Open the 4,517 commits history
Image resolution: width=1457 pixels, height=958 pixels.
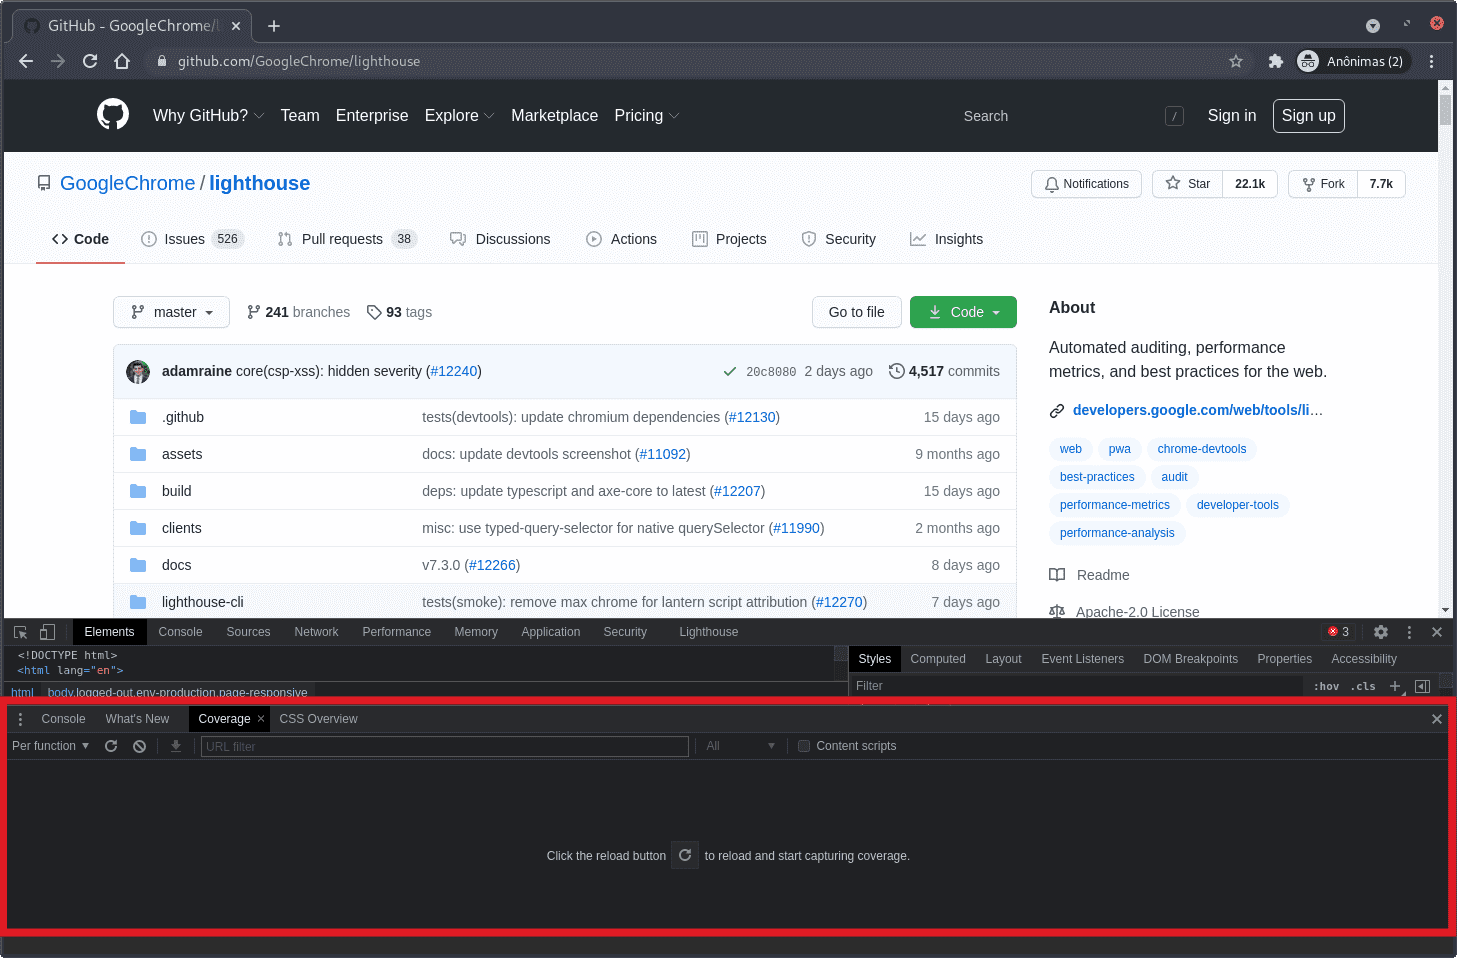[x=944, y=371]
